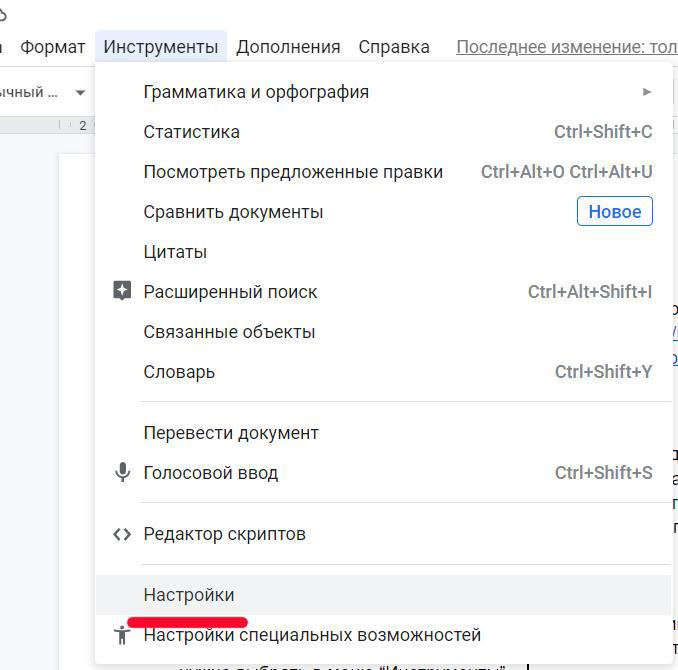The image size is (678, 670).
Task: Open the Формат menu
Action: coord(52,47)
